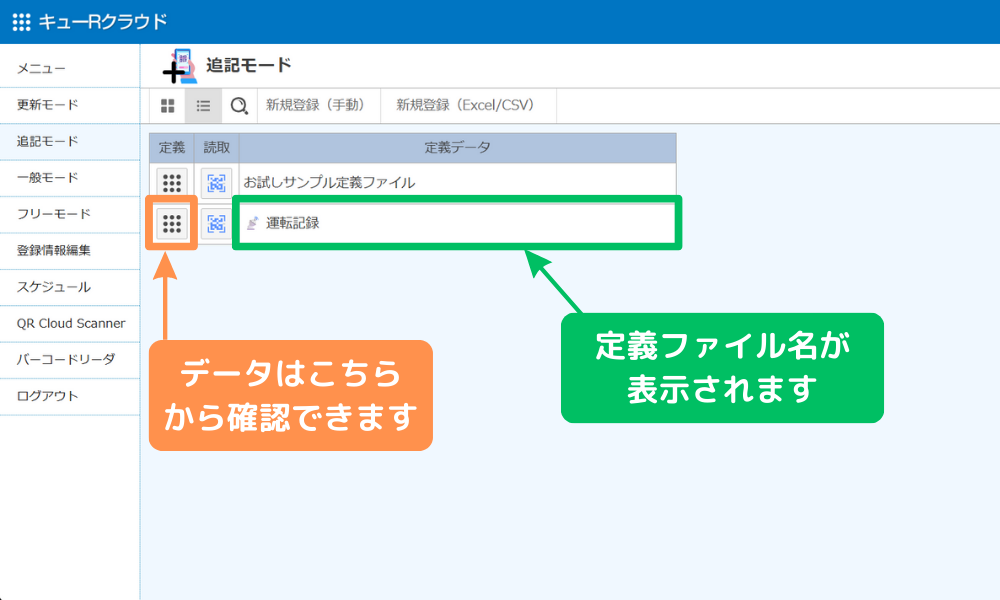Open data grid for お試しサンプル定義ファイル
This screenshot has height=600, width=1000.
[172, 183]
